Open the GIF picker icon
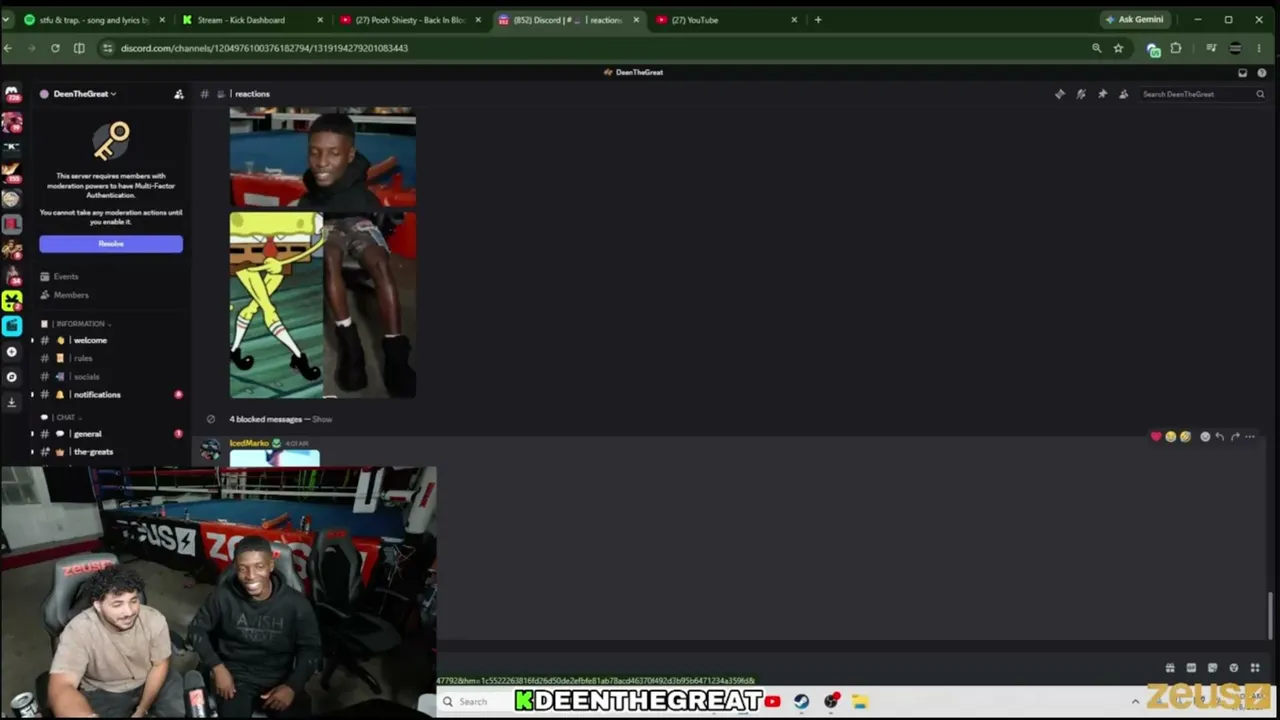This screenshot has width=1280, height=720. click(1191, 668)
